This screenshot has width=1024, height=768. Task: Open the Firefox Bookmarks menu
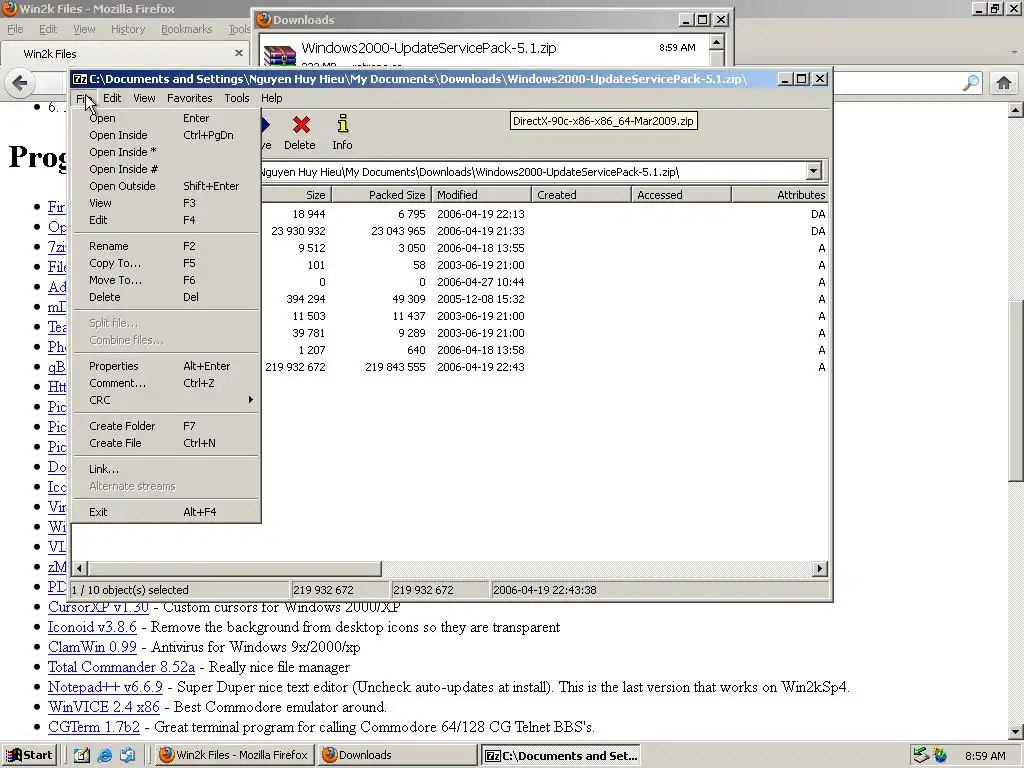pos(187,29)
